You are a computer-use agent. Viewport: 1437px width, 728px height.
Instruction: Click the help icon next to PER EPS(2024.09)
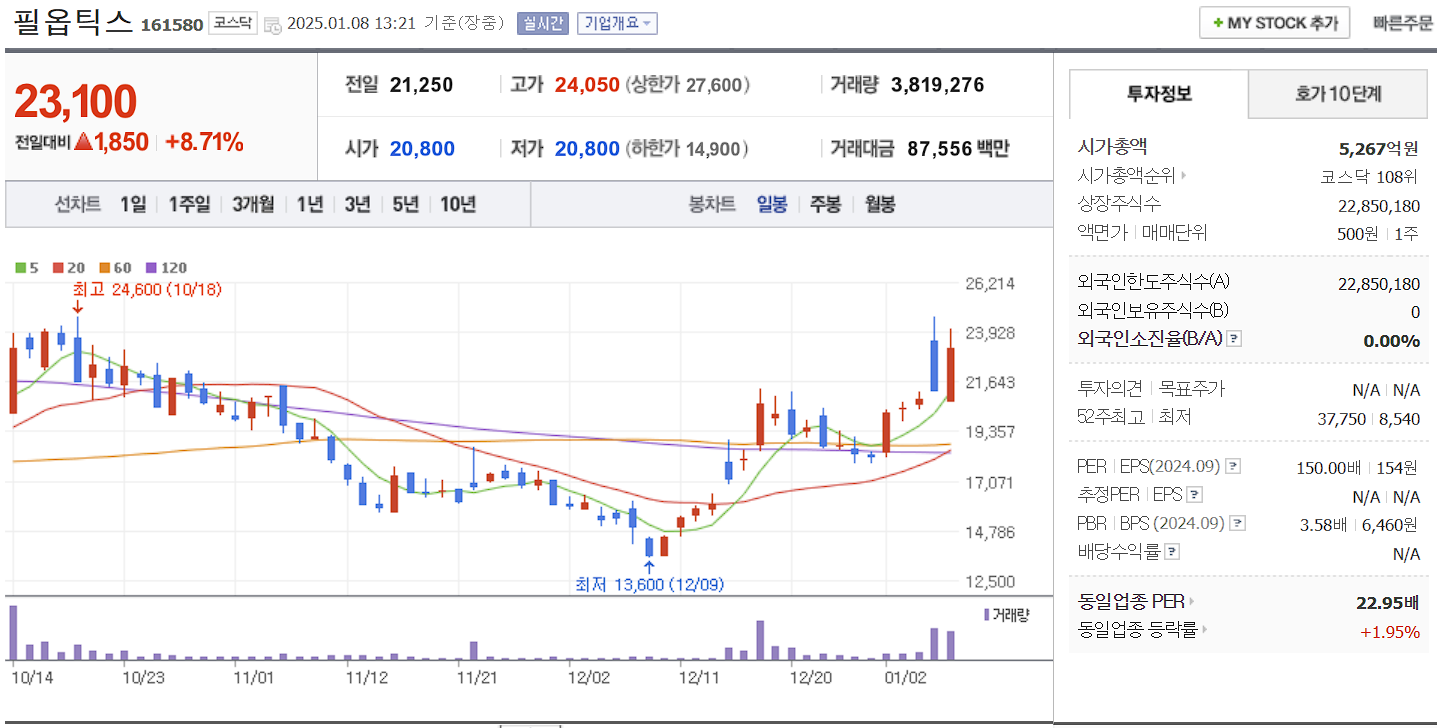tap(1233, 467)
